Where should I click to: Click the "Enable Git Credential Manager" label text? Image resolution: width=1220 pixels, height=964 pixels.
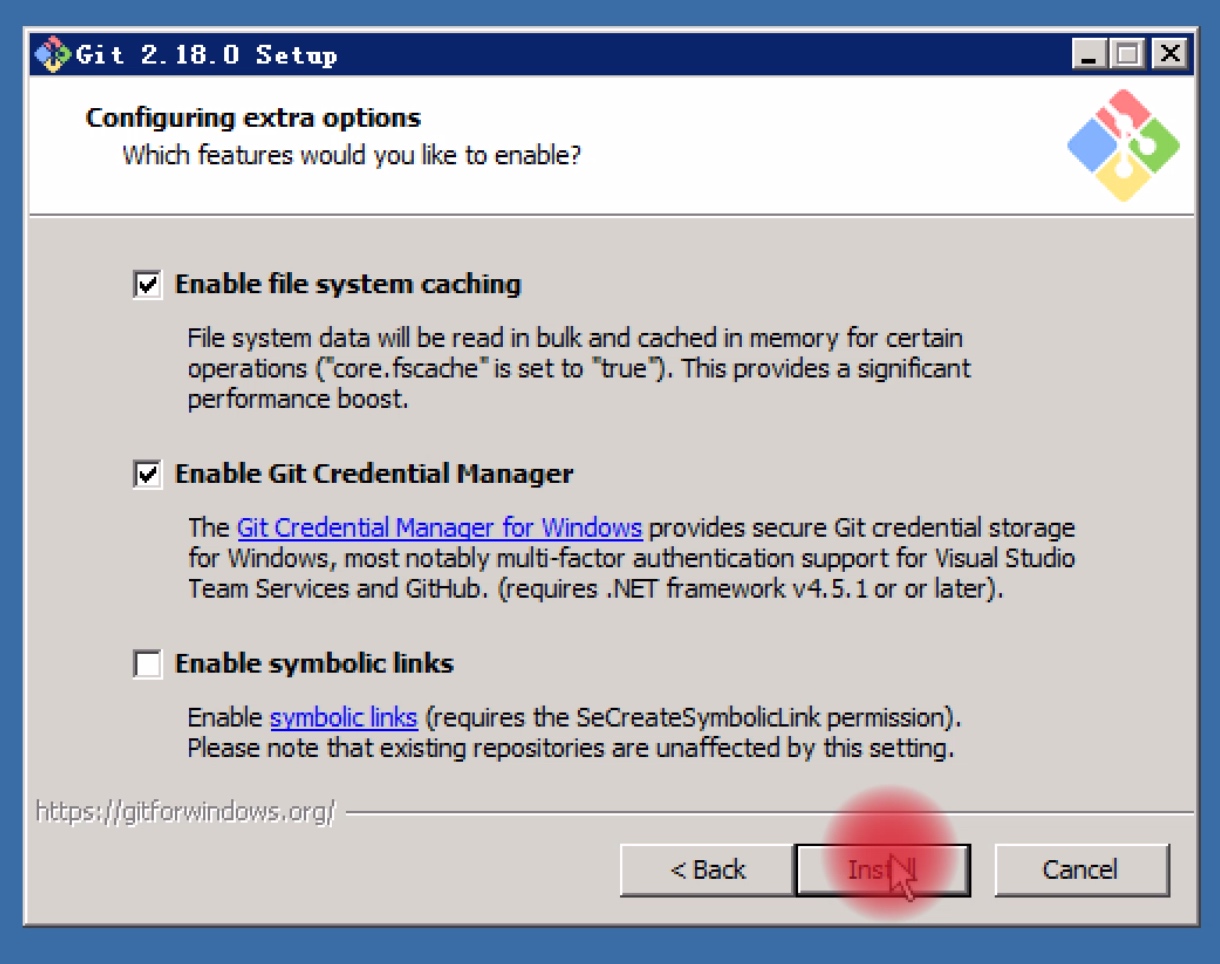point(374,473)
